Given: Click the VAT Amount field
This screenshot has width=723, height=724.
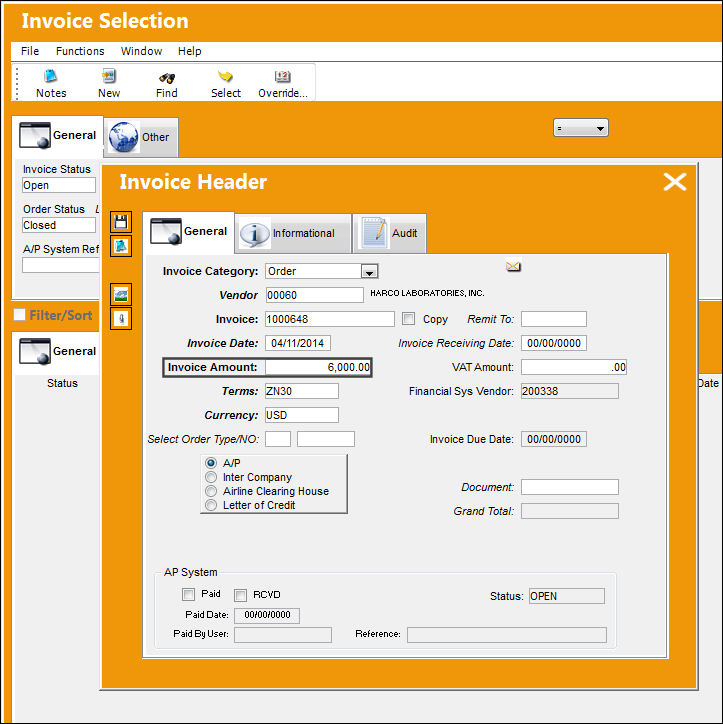Looking at the screenshot, I should (x=574, y=367).
